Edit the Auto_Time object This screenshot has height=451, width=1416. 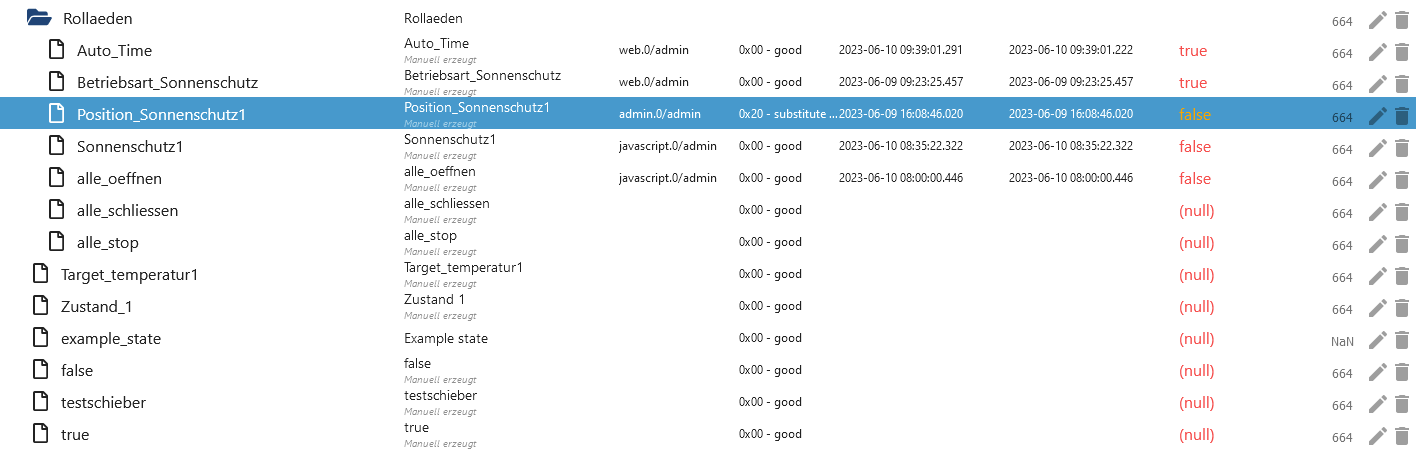[x=1378, y=51]
